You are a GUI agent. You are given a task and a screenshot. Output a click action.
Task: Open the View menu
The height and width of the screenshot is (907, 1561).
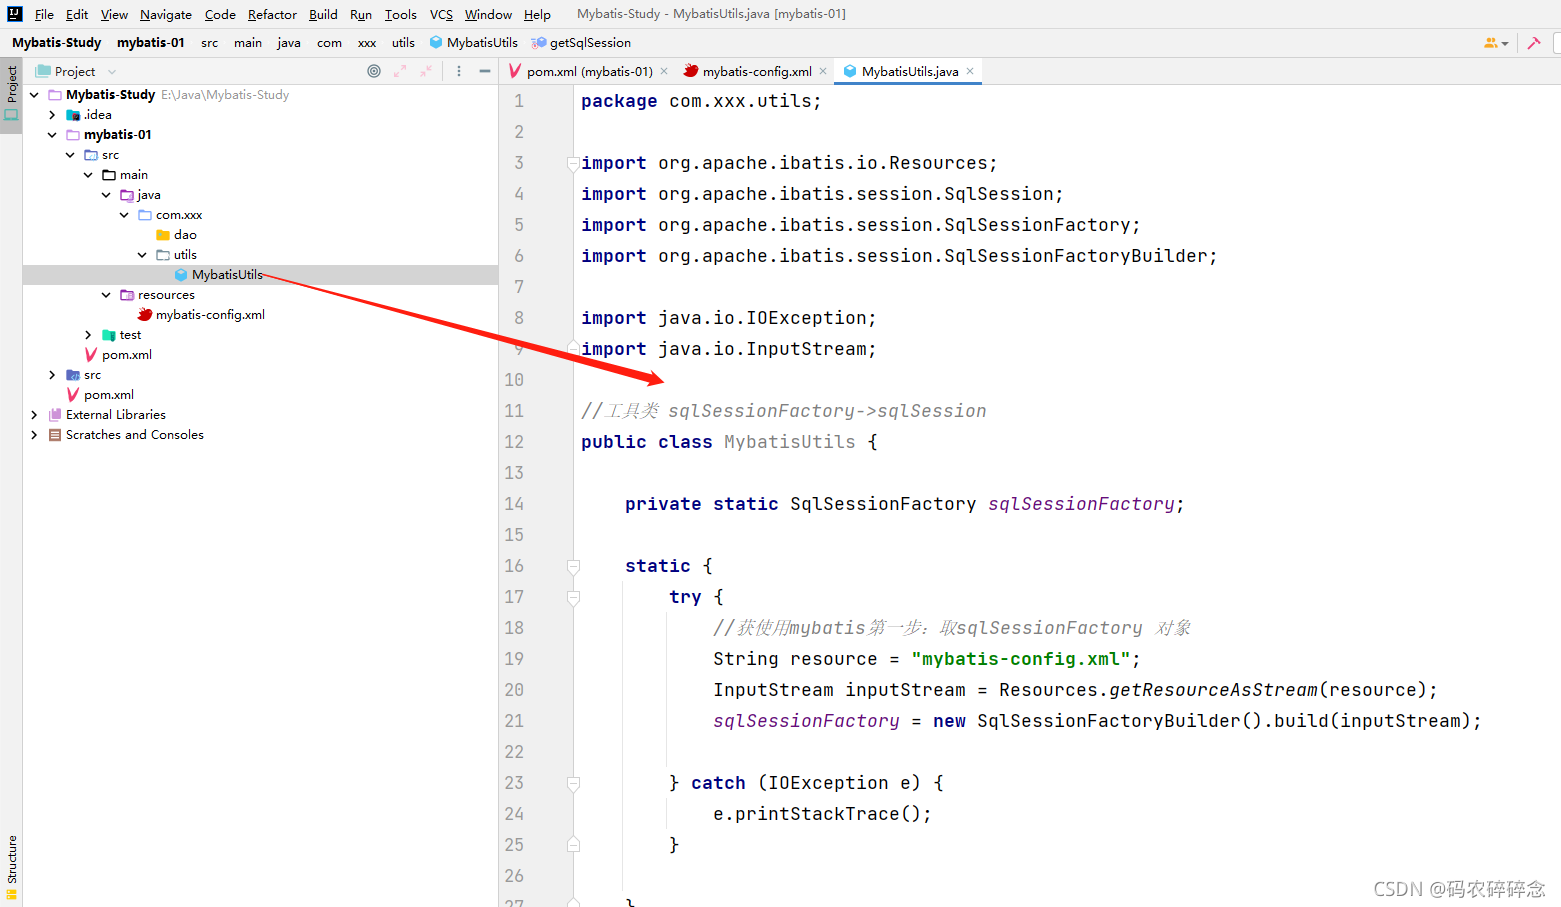coord(114,14)
